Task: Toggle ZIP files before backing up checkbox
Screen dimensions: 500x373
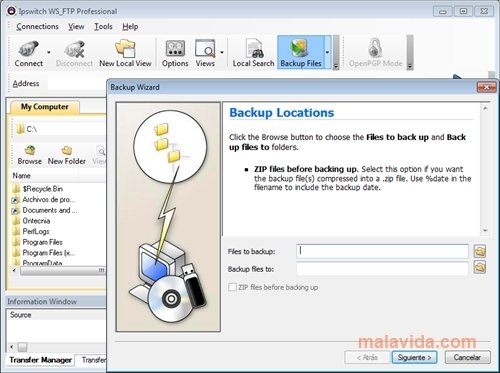Action: (232, 287)
